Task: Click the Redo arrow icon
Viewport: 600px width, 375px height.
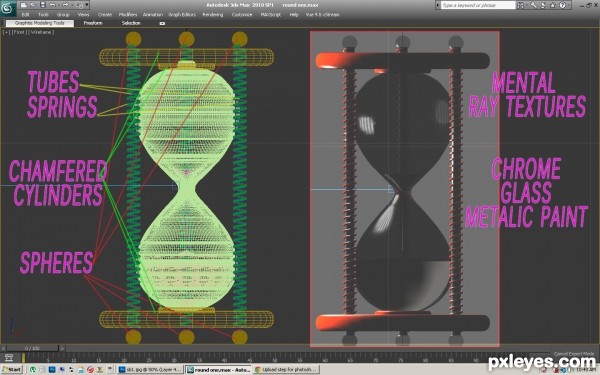Action: point(65,5)
